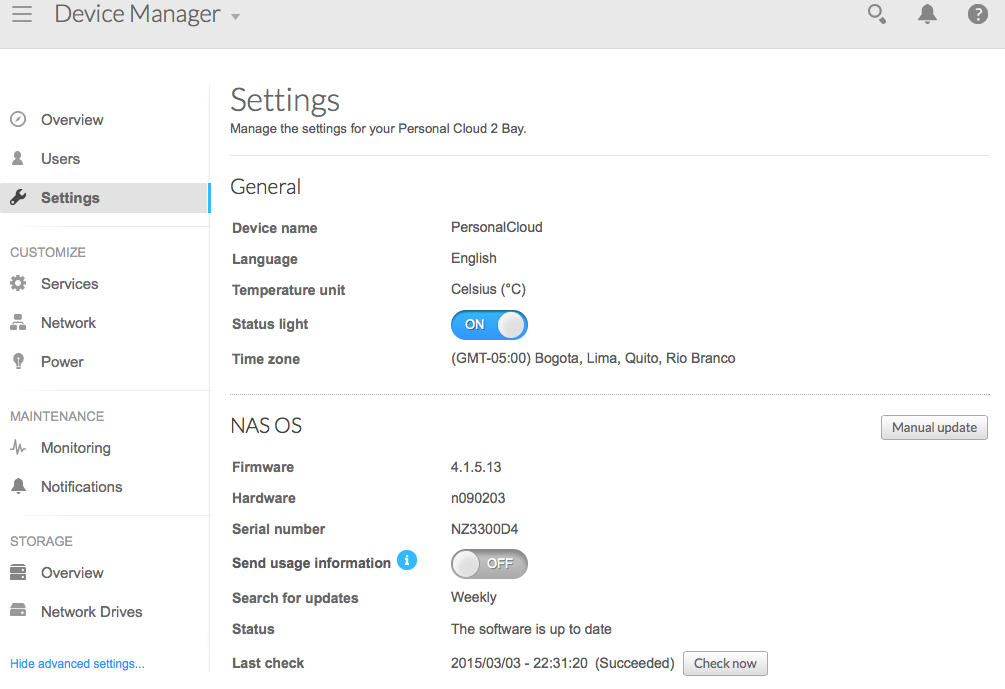Expand the Device Manager dropdown arrow
Viewport: 1005px width, 689px height.
(x=235, y=17)
